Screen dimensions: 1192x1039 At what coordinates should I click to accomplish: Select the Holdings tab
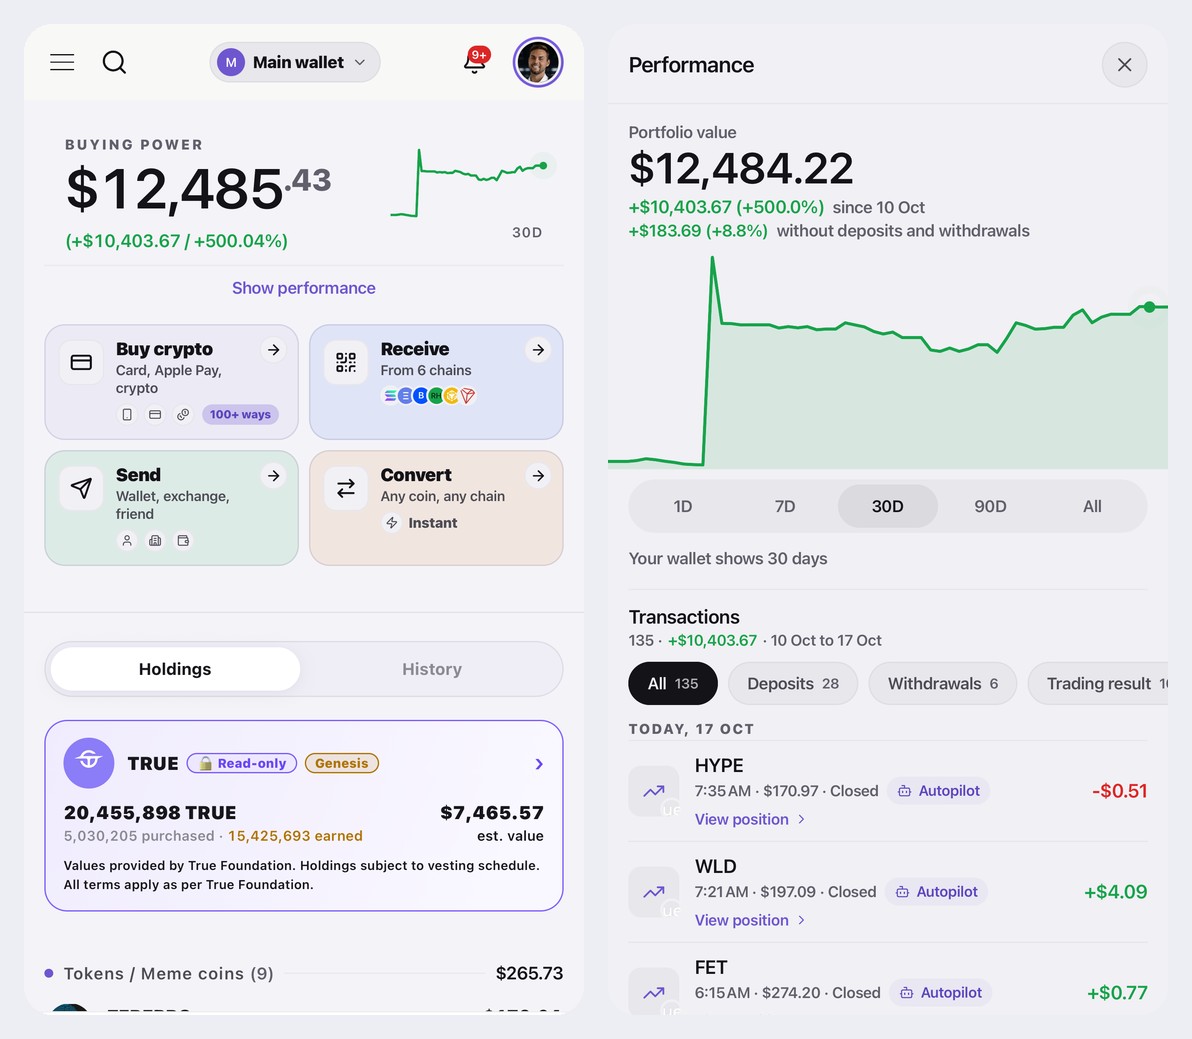[x=175, y=669]
